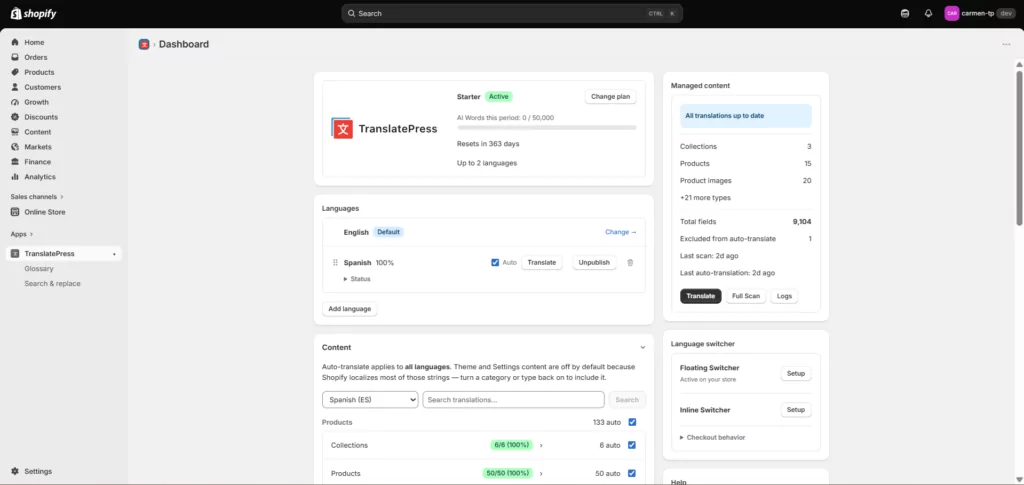Click the search magnifier icon
Viewport: 1024px width, 485px height.
[x=351, y=13]
